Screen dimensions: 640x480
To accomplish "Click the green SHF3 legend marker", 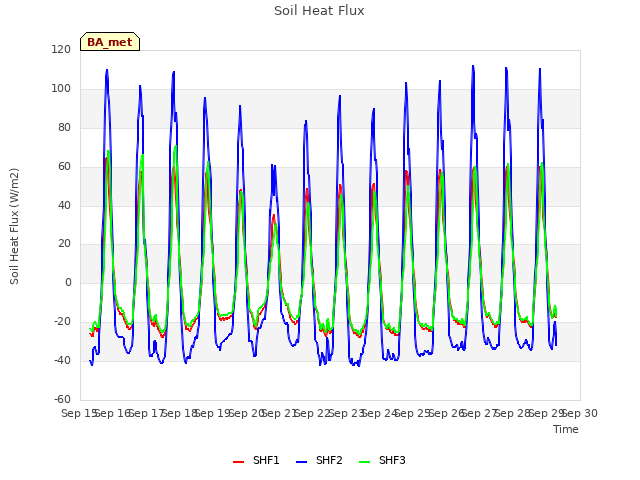I will point(364,462).
